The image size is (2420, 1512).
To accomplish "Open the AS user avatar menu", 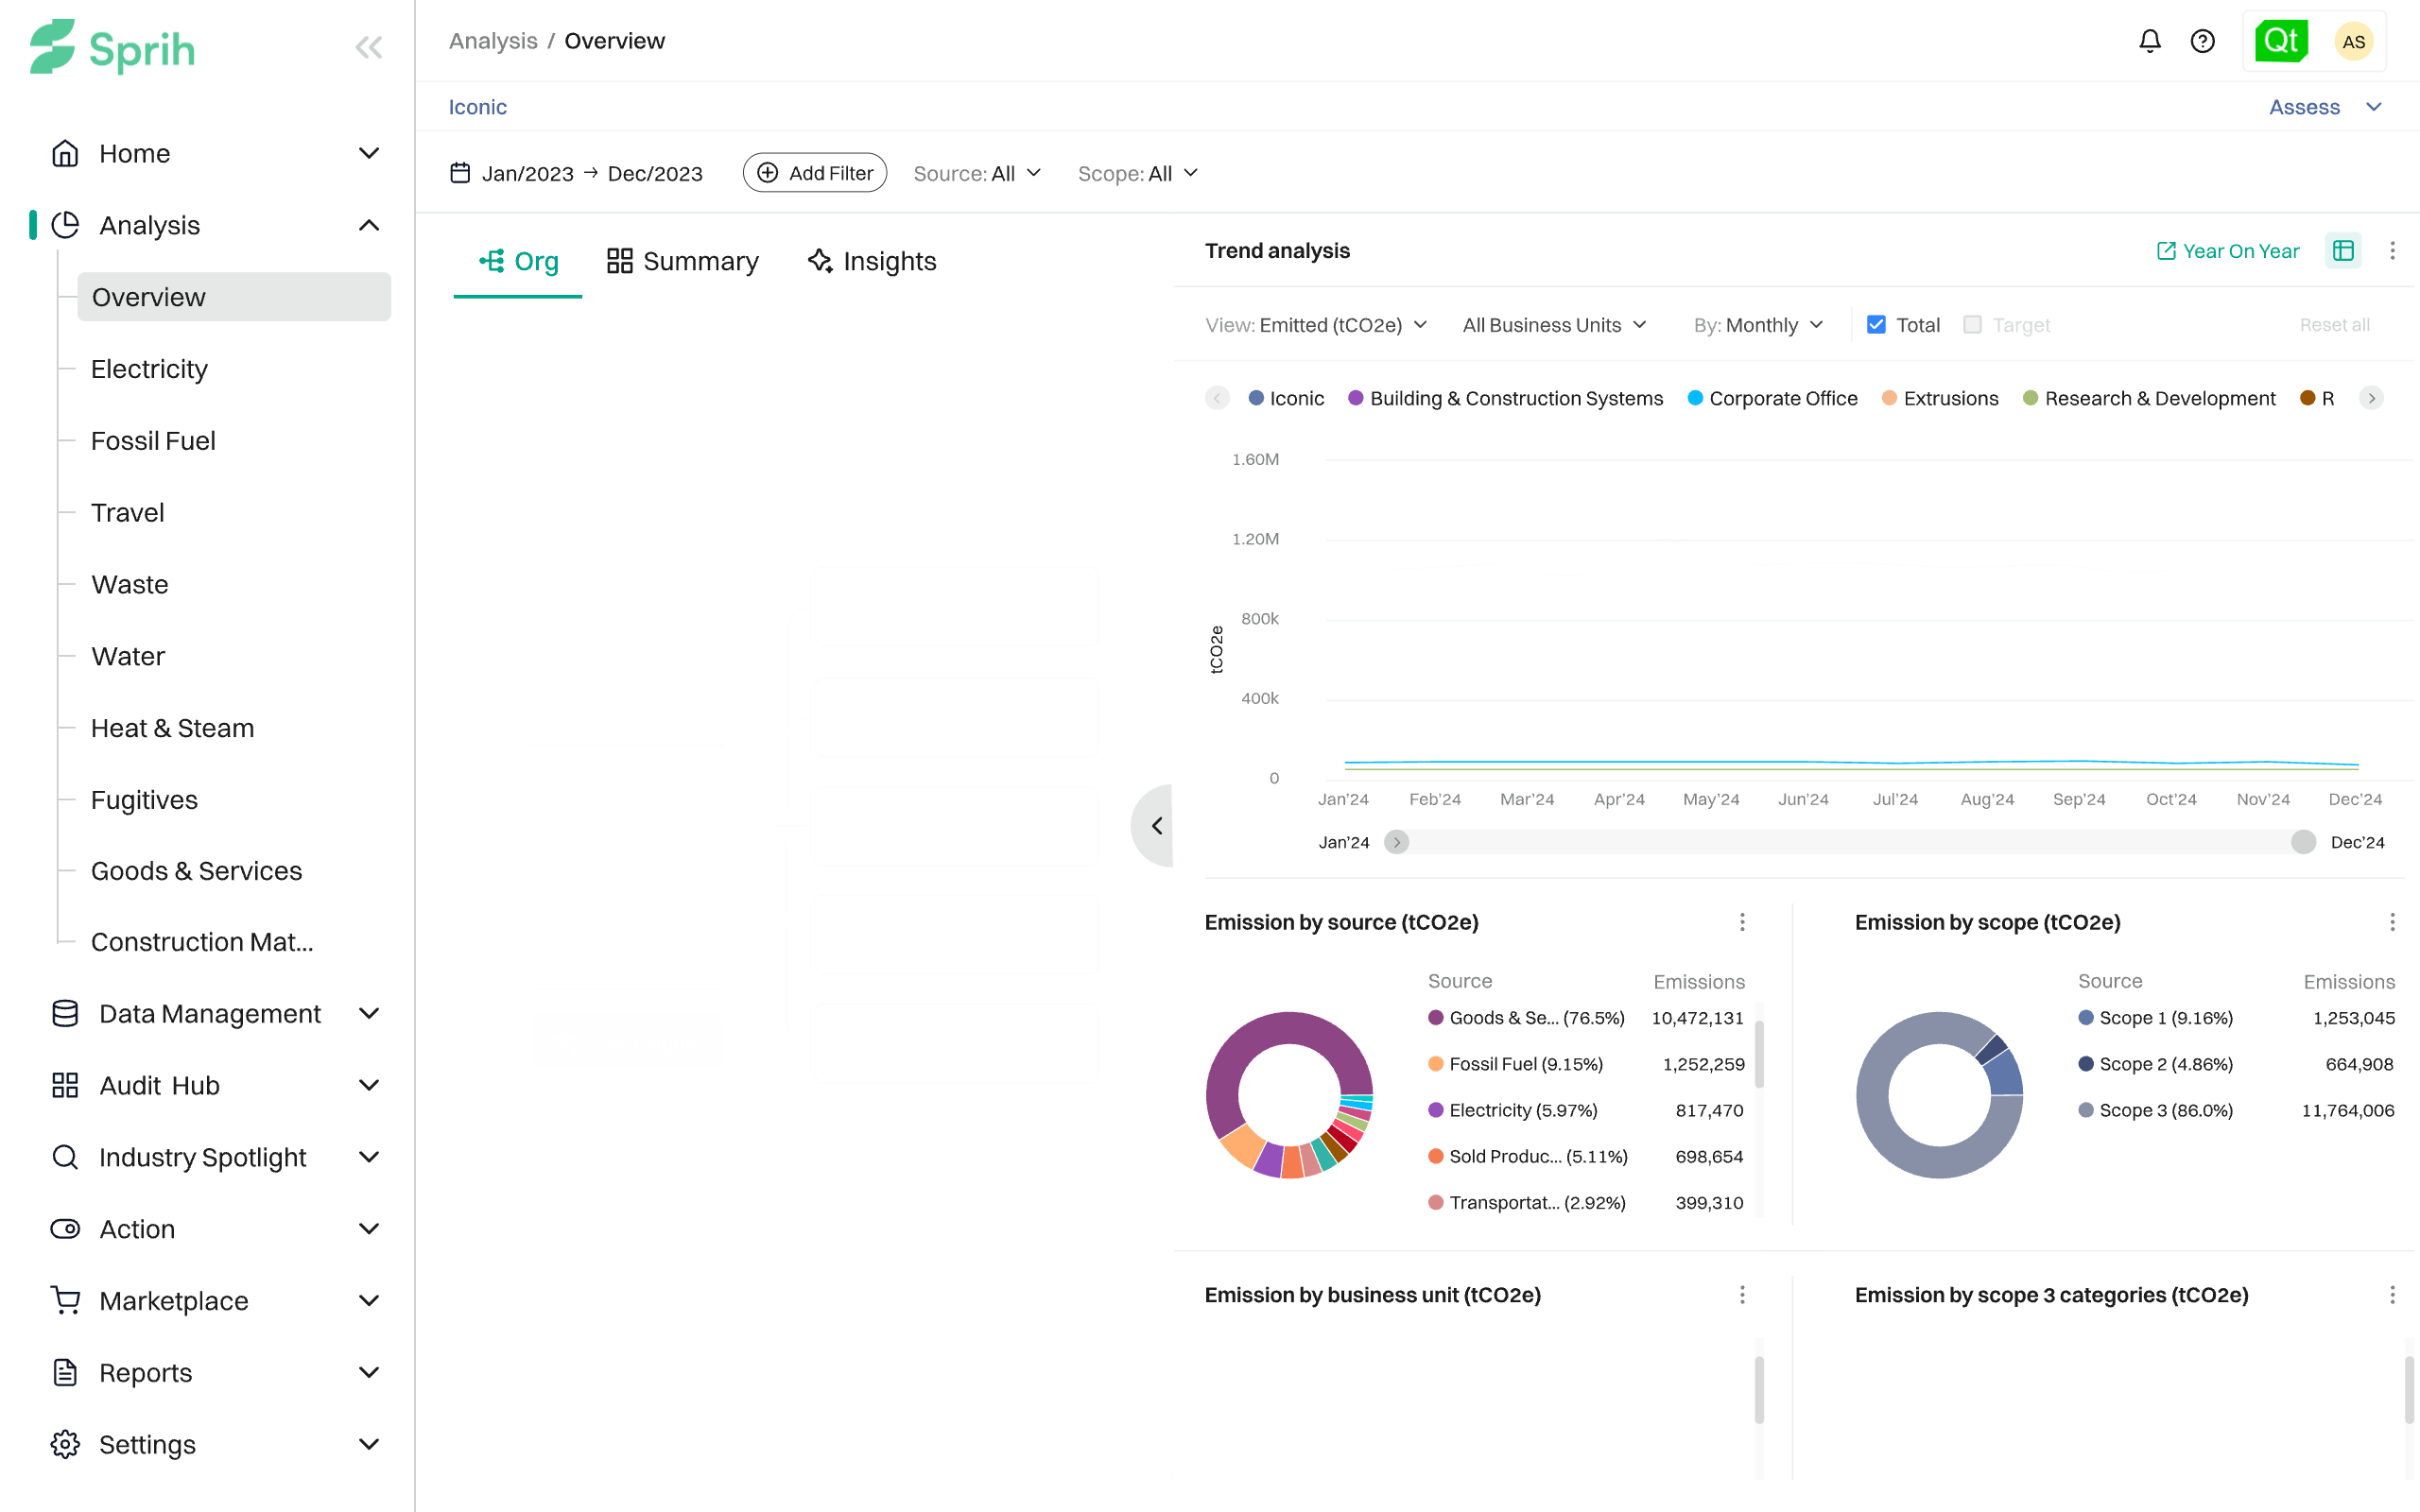I will [2353, 41].
